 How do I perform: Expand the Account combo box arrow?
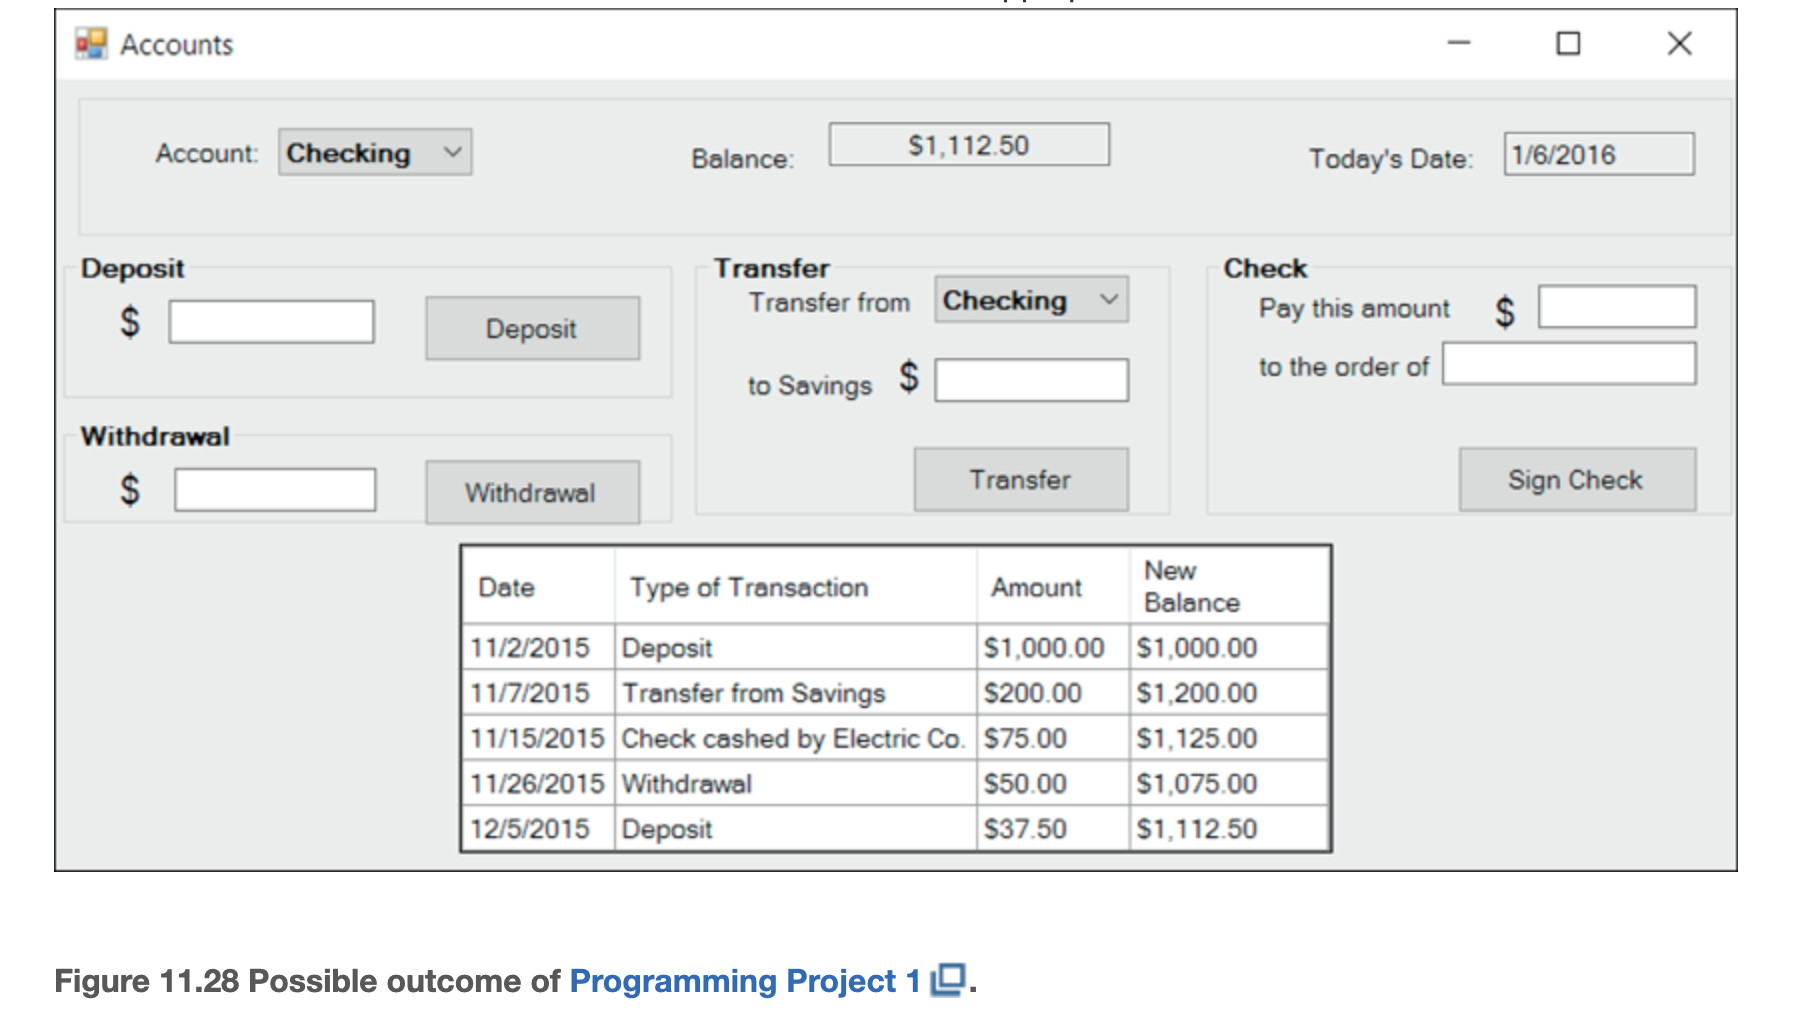point(455,152)
